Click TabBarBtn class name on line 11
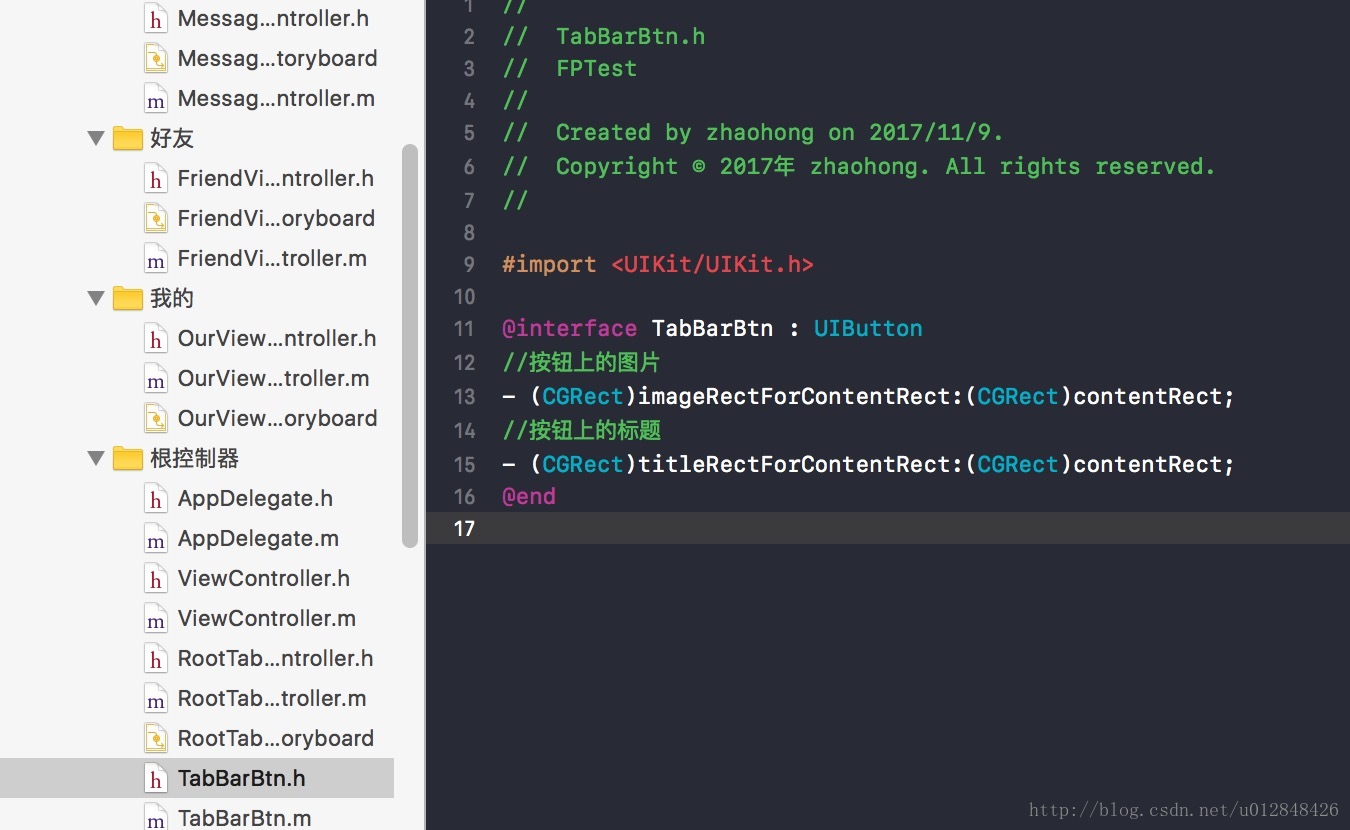This screenshot has height=830, width=1350. [712, 328]
